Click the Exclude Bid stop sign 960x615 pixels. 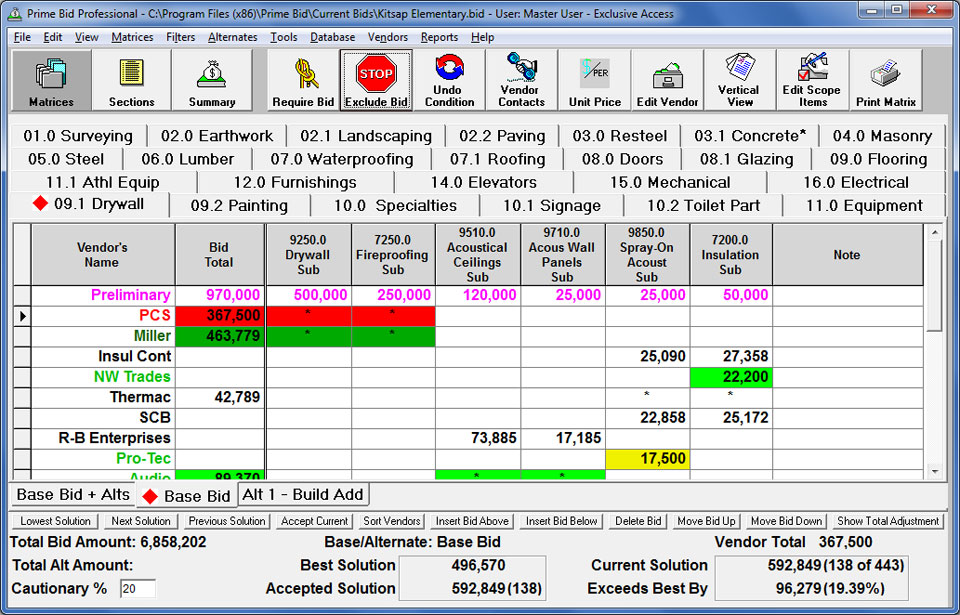pos(376,80)
